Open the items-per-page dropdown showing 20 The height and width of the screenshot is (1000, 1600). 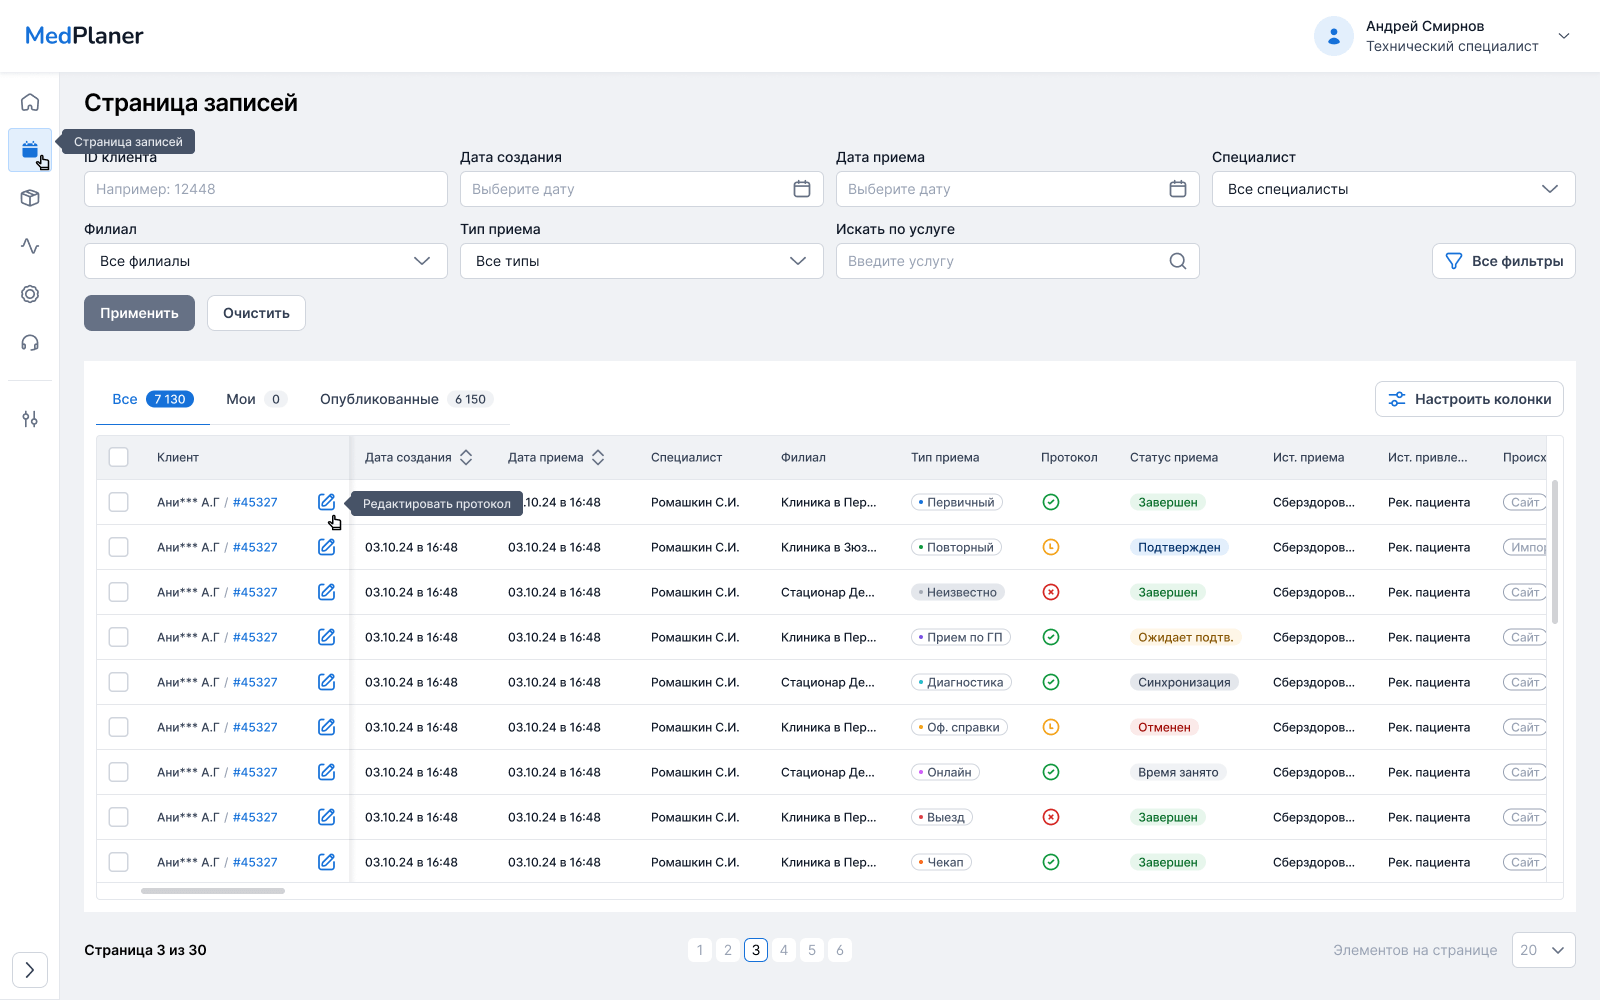click(x=1543, y=950)
